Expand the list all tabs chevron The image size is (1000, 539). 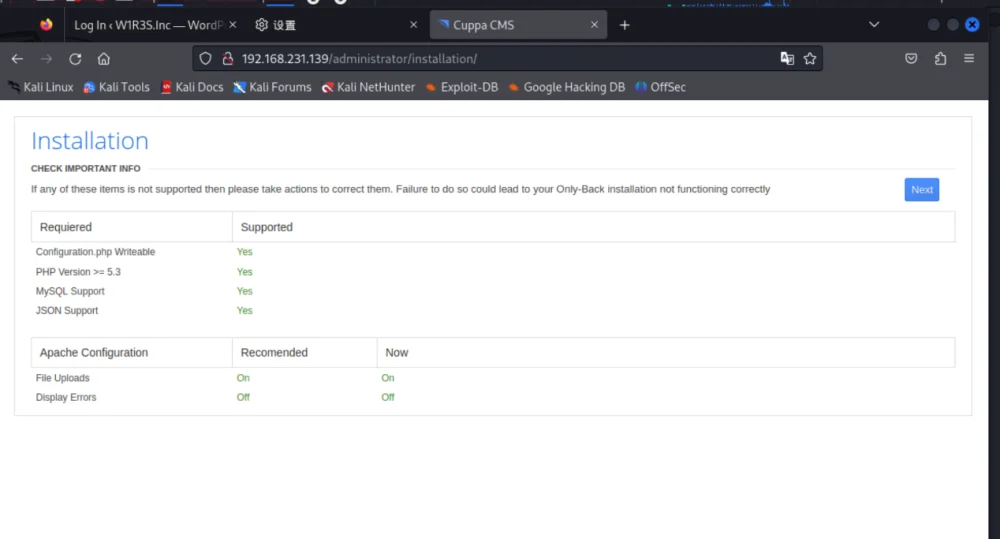pyautogui.click(x=874, y=24)
